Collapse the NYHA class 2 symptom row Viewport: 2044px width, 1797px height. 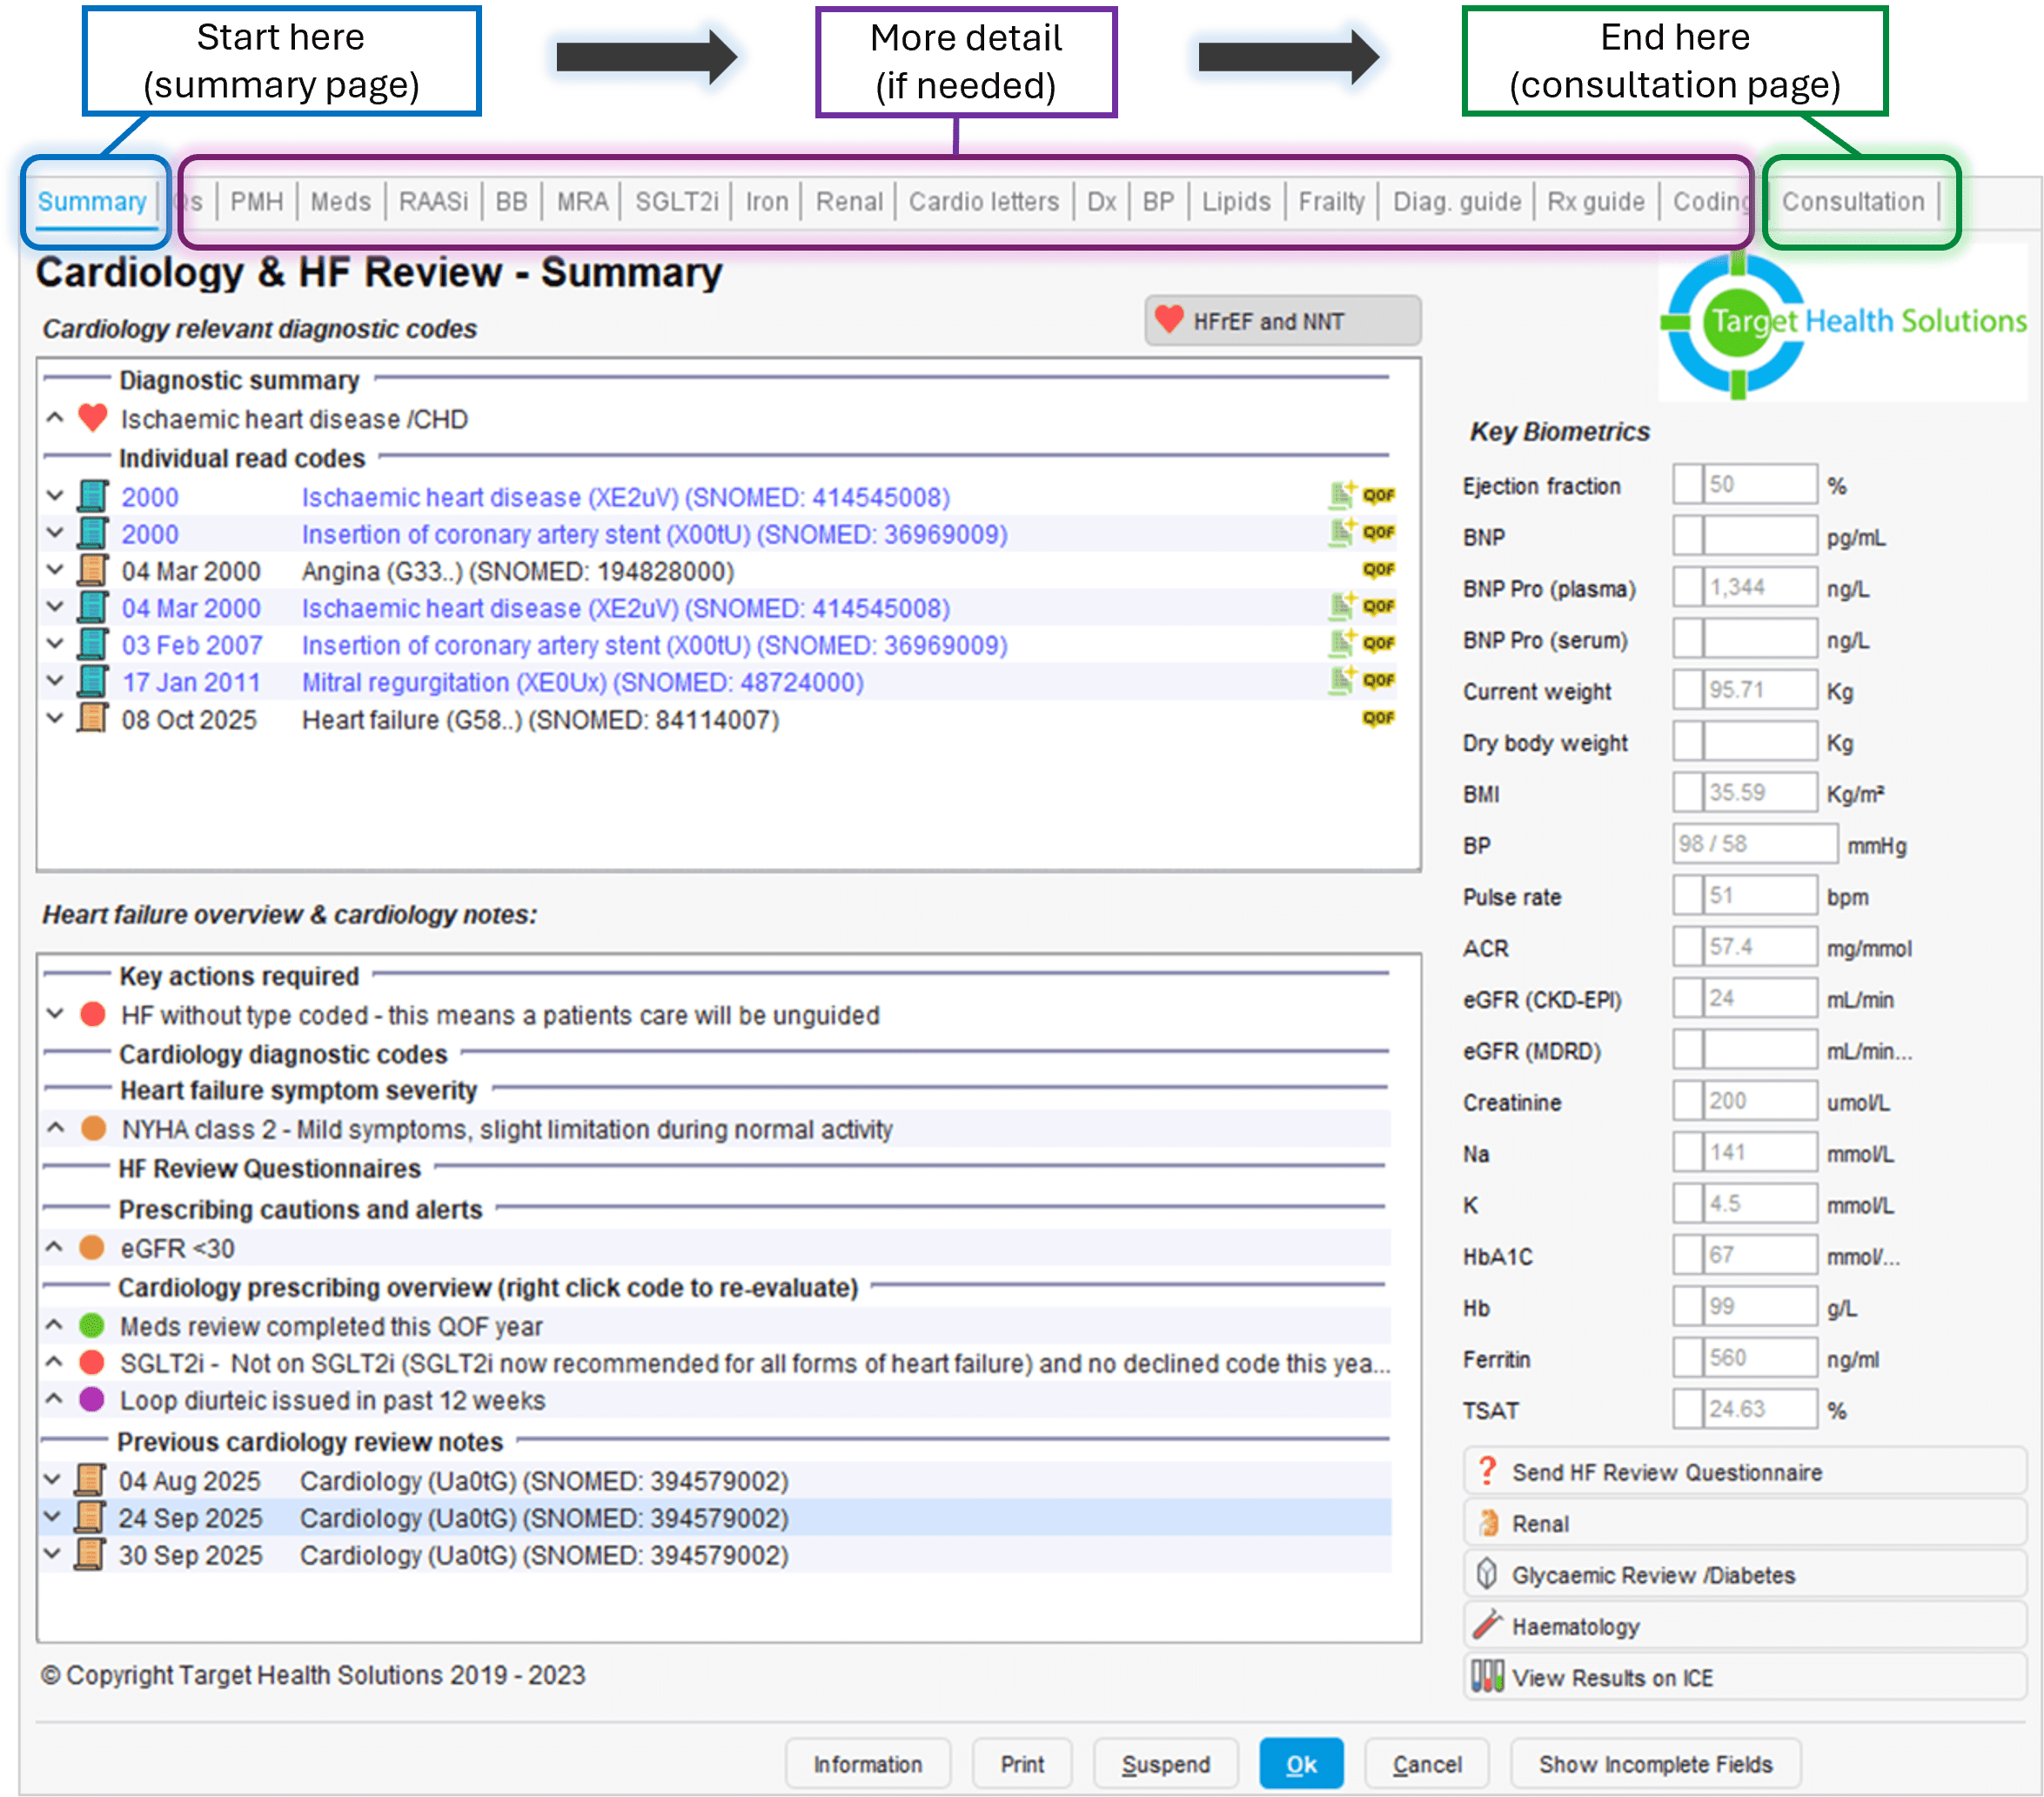[55, 1128]
